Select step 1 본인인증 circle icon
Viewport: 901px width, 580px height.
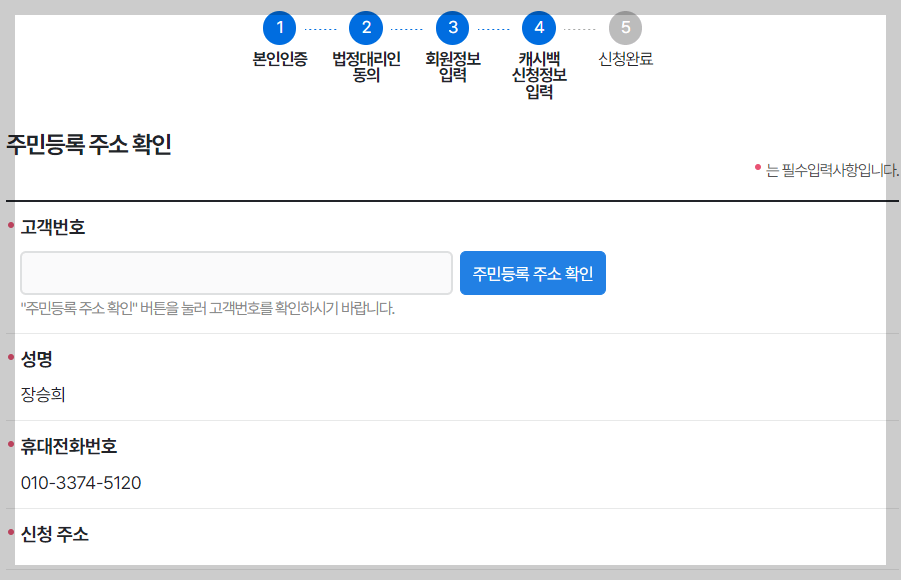pos(280,29)
